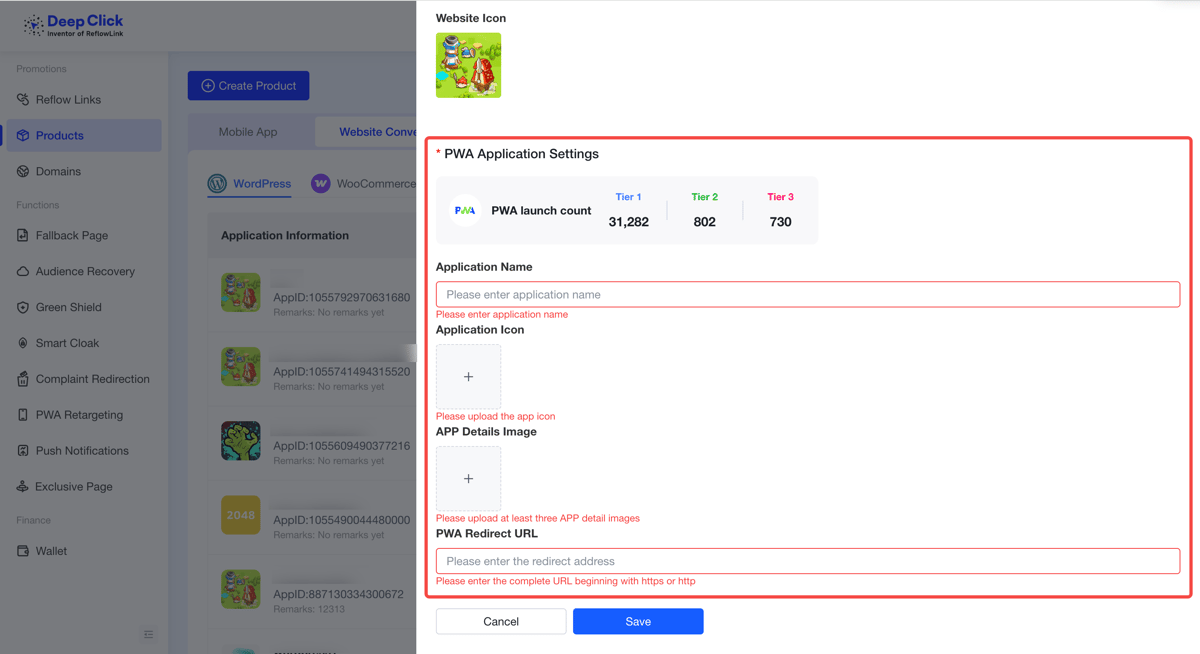
Task: Click the Domains globe icon
Action: pos(23,172)
